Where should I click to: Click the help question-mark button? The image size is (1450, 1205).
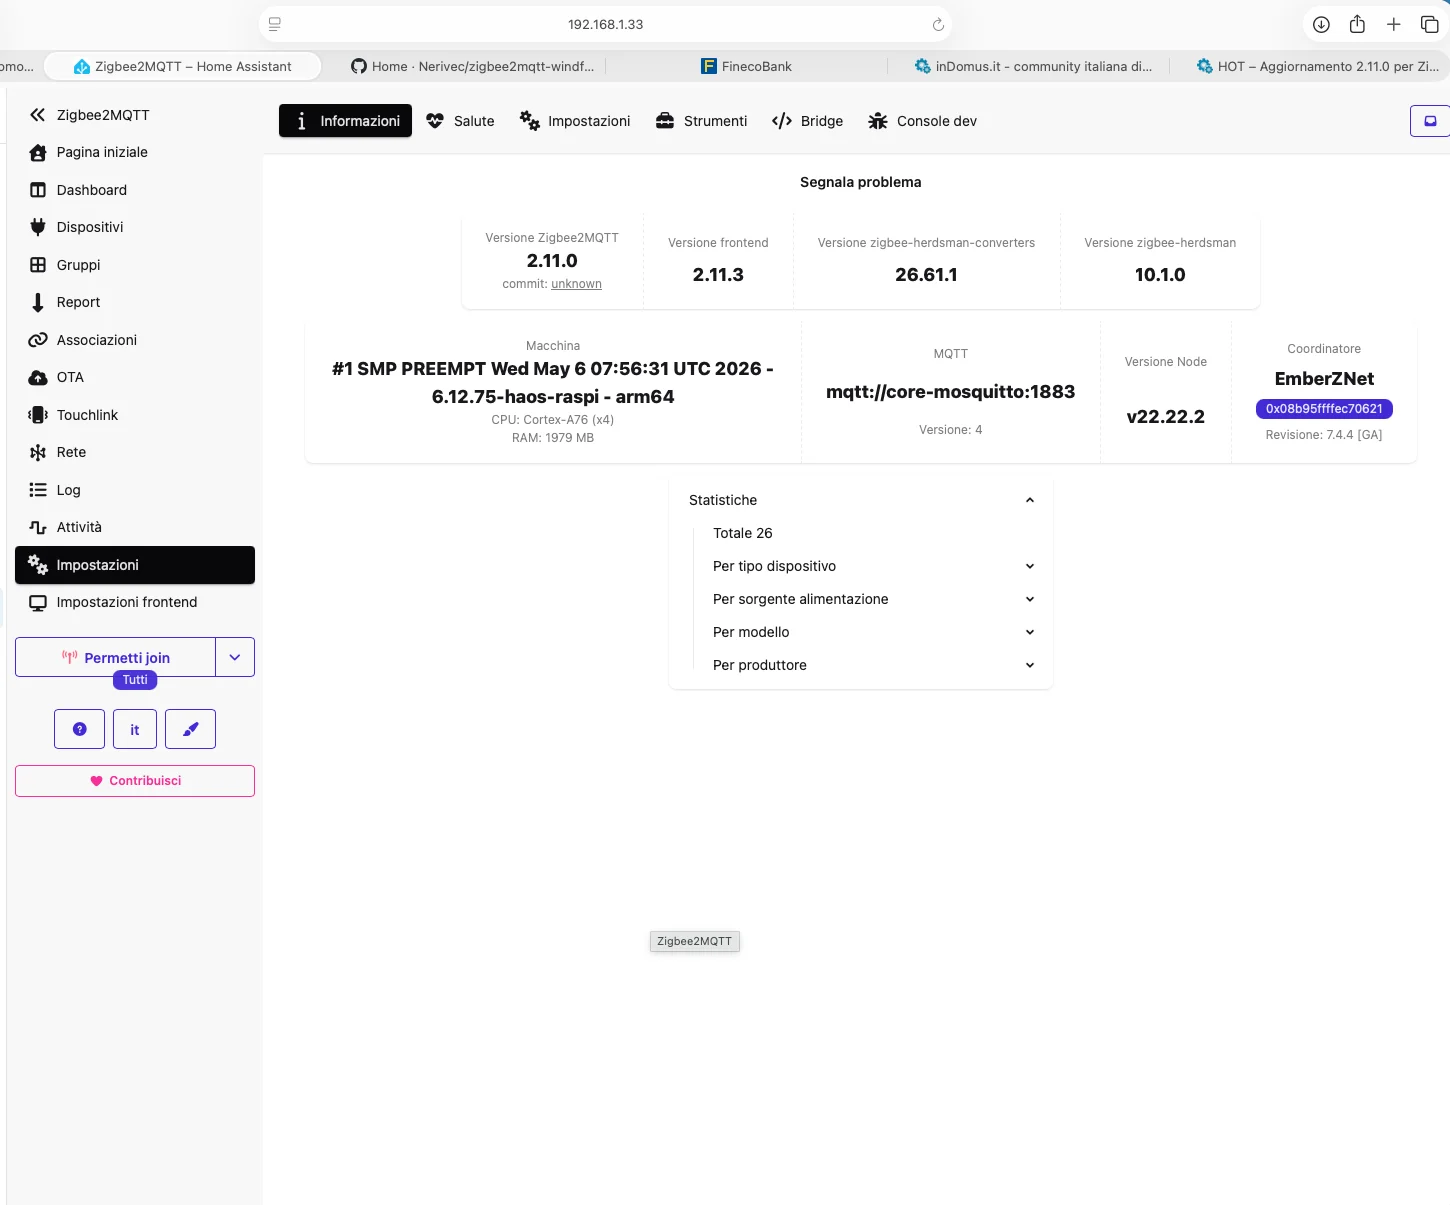pos(80,729)
